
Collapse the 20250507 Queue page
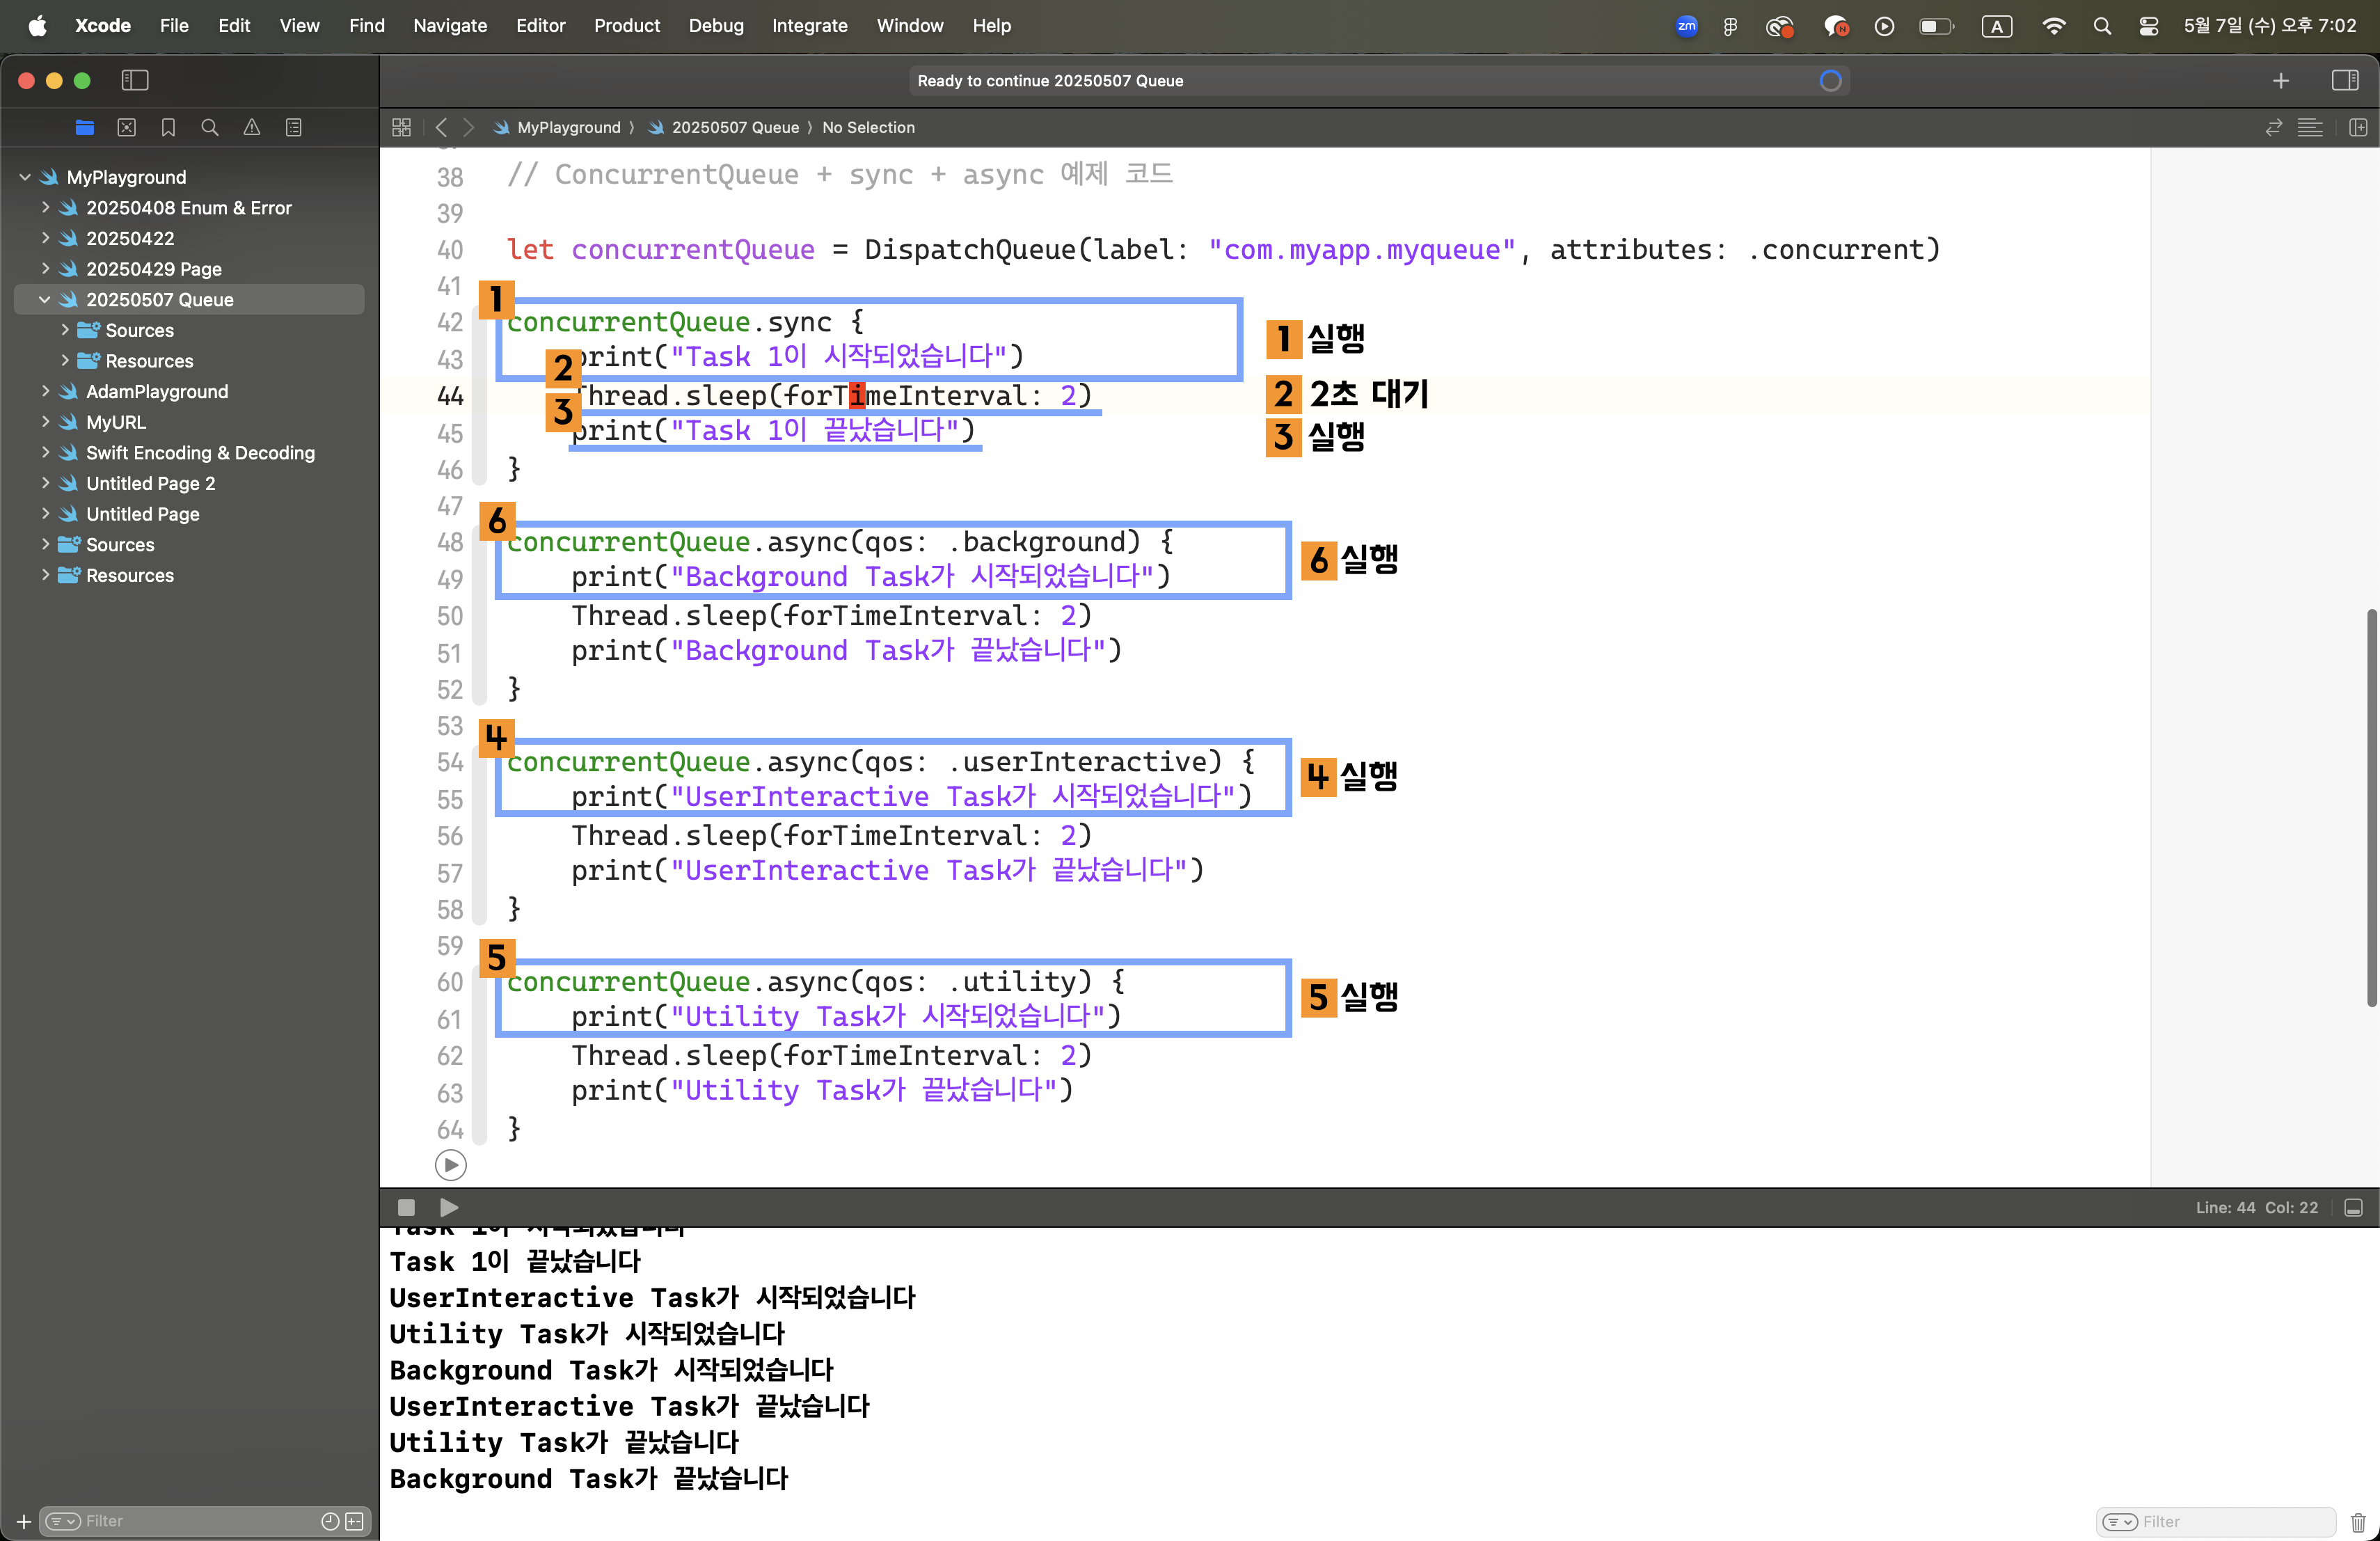45,299
